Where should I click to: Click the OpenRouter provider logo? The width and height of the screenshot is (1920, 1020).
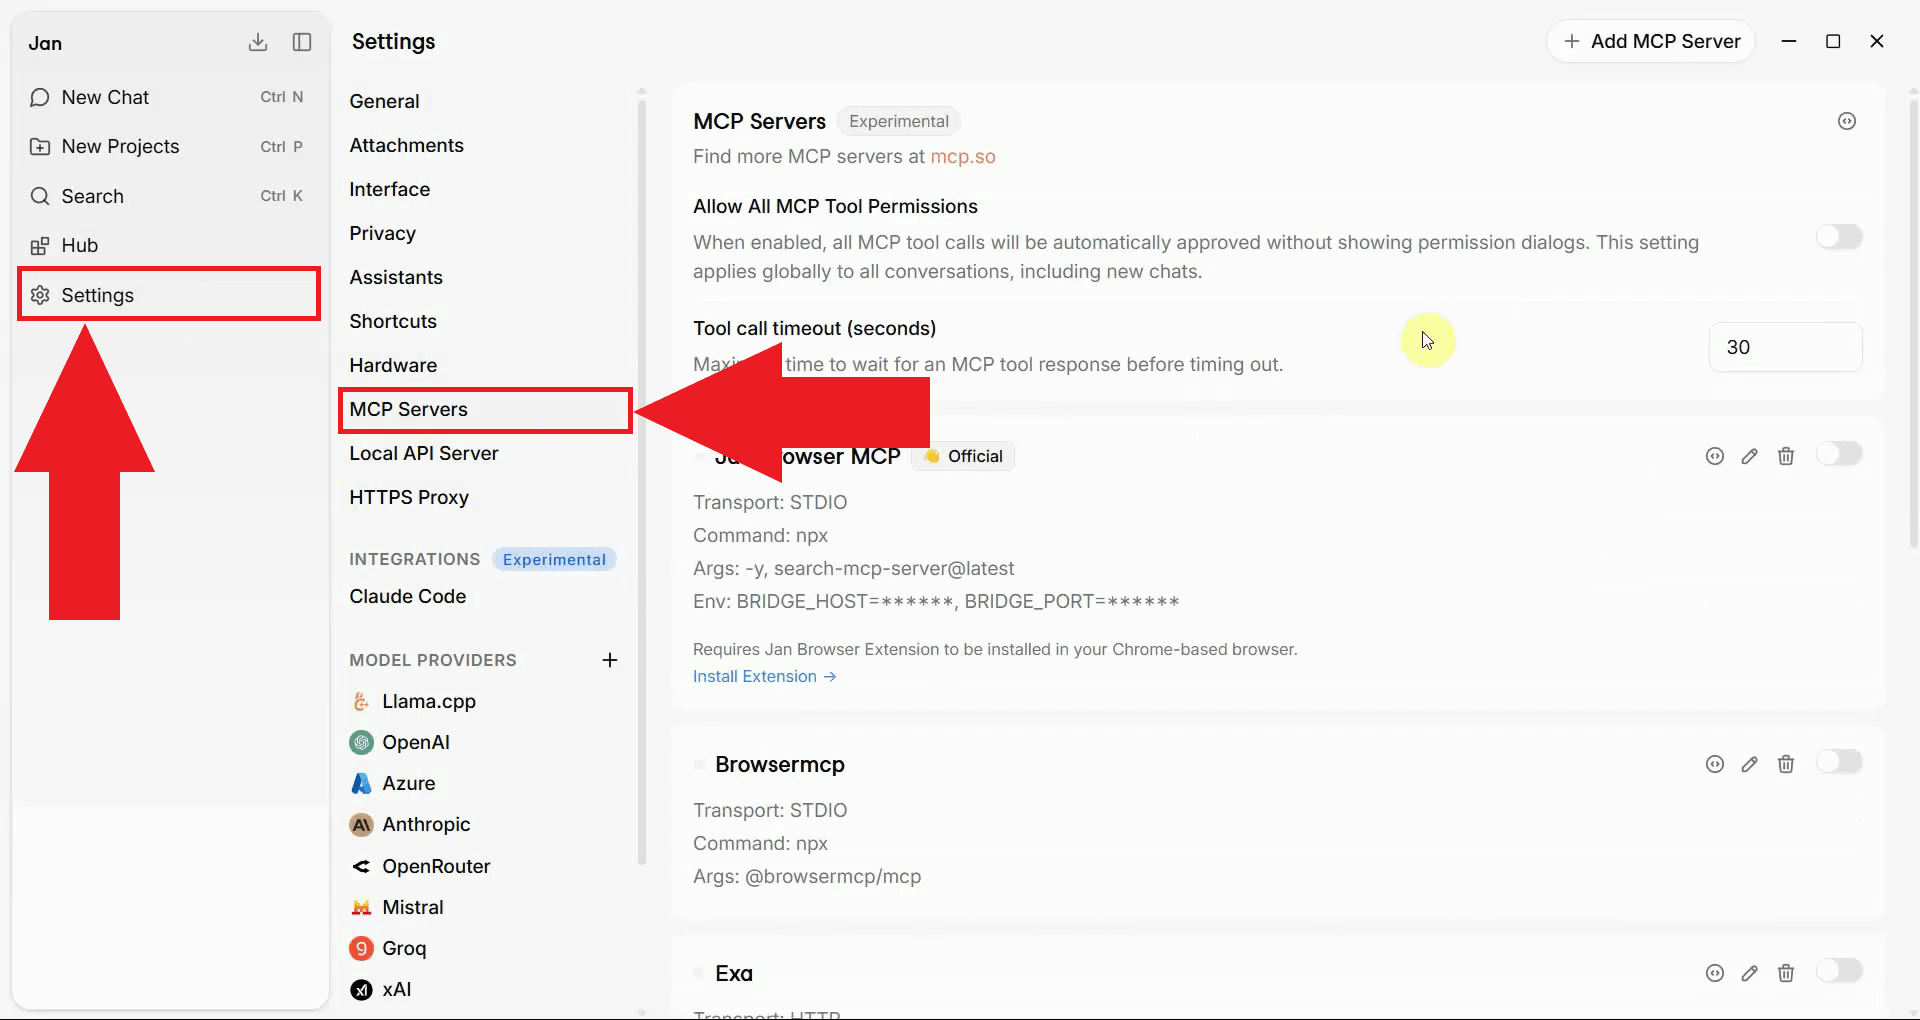click(x=361, y=867)
